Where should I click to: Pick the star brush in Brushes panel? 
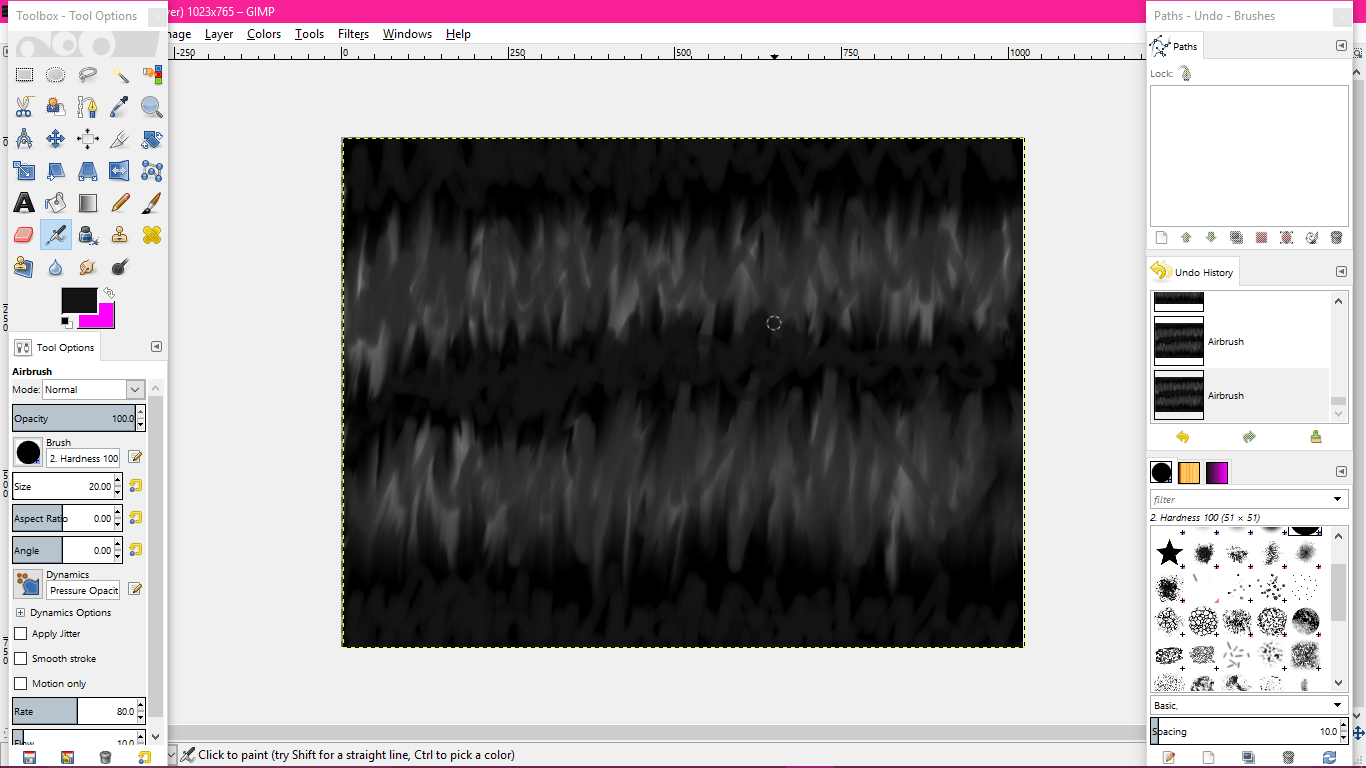tap(1169, 553)
